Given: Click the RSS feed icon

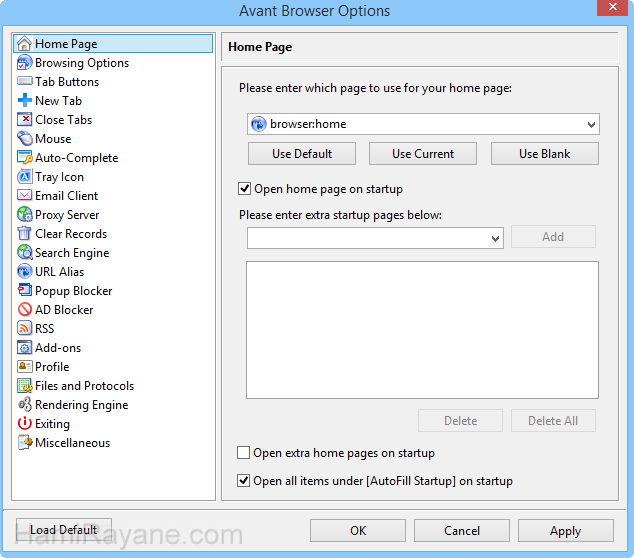Looking at the screenshot, I should coord(25,329).
